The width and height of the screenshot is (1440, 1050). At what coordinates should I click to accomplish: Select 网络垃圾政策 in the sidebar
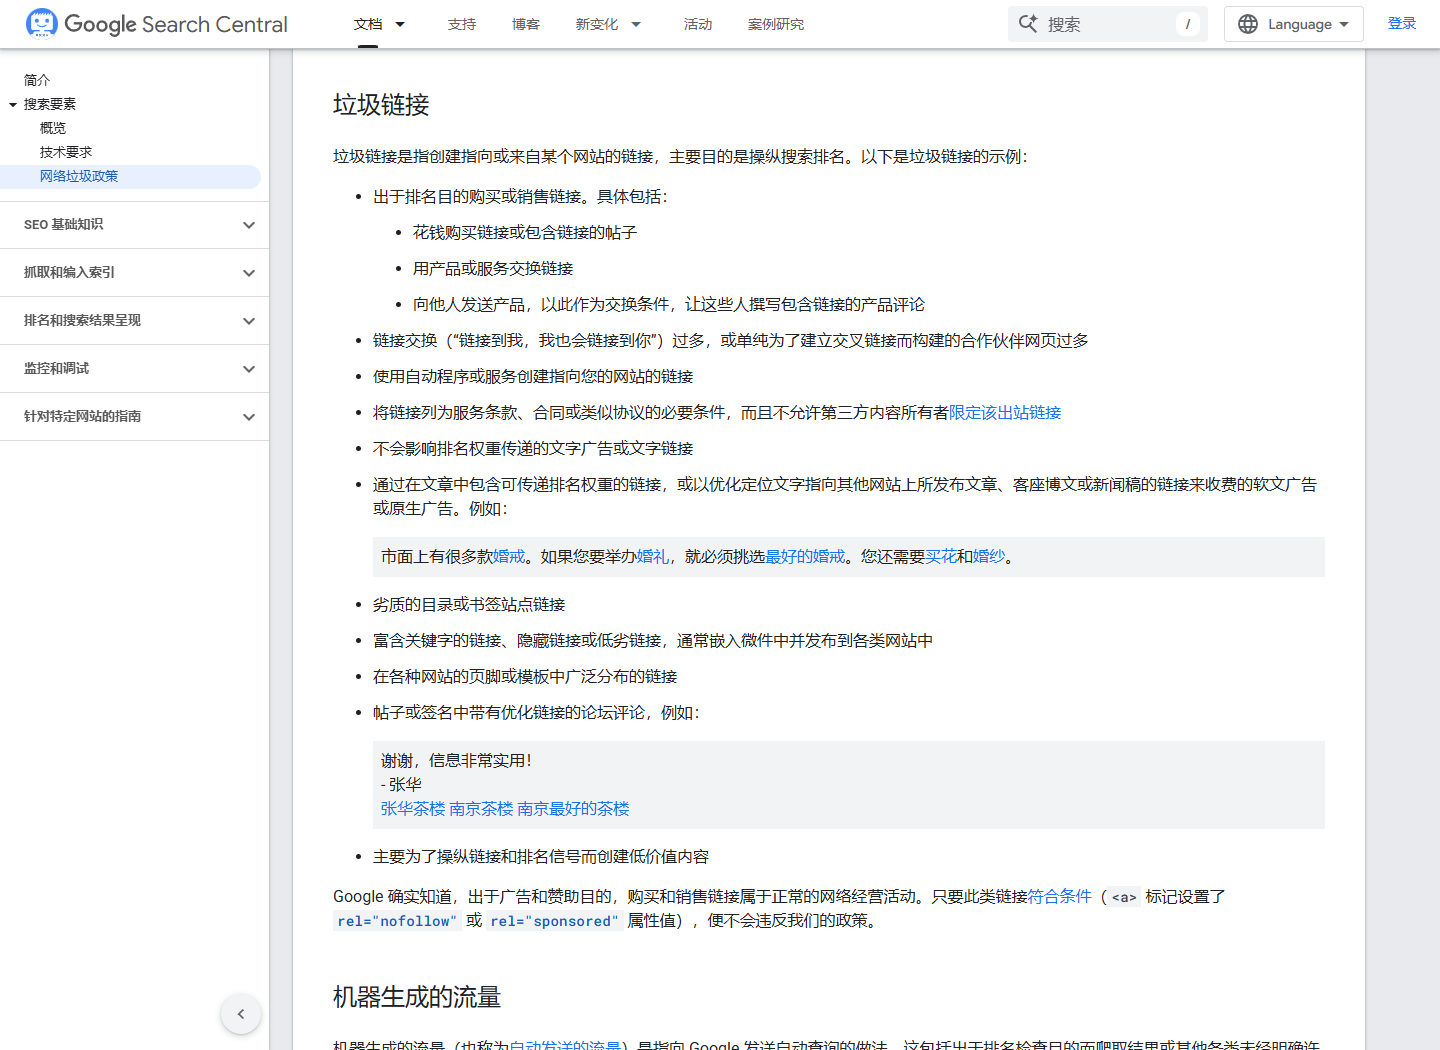tap(79, 176)
